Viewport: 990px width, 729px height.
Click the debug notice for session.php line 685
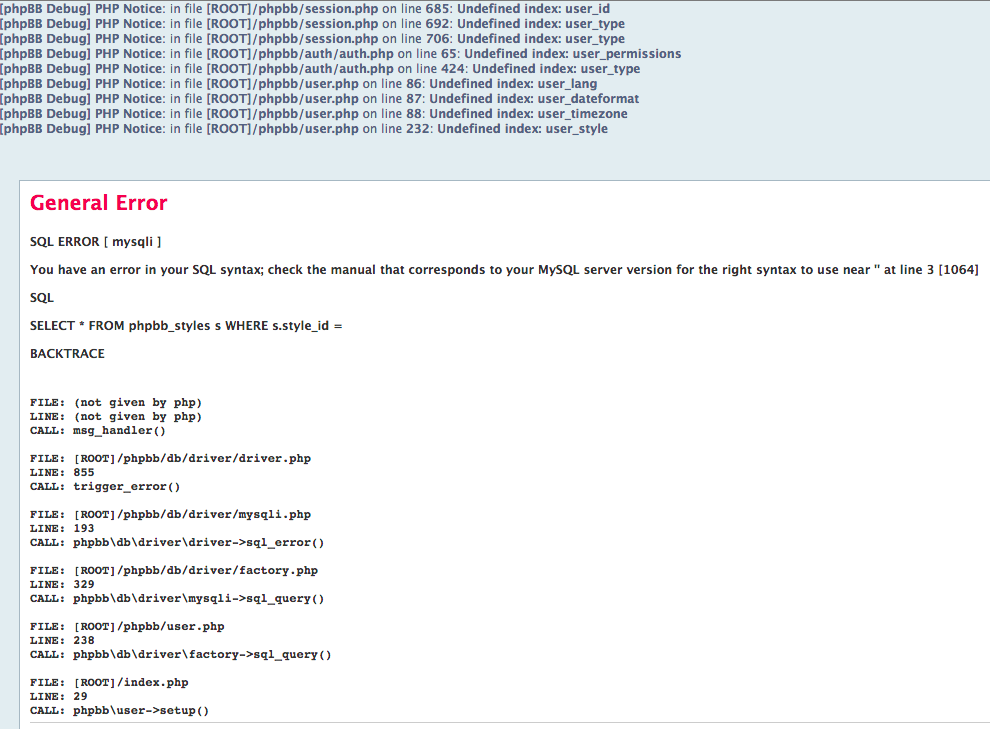pyautogui.click(x=305, y=9)
